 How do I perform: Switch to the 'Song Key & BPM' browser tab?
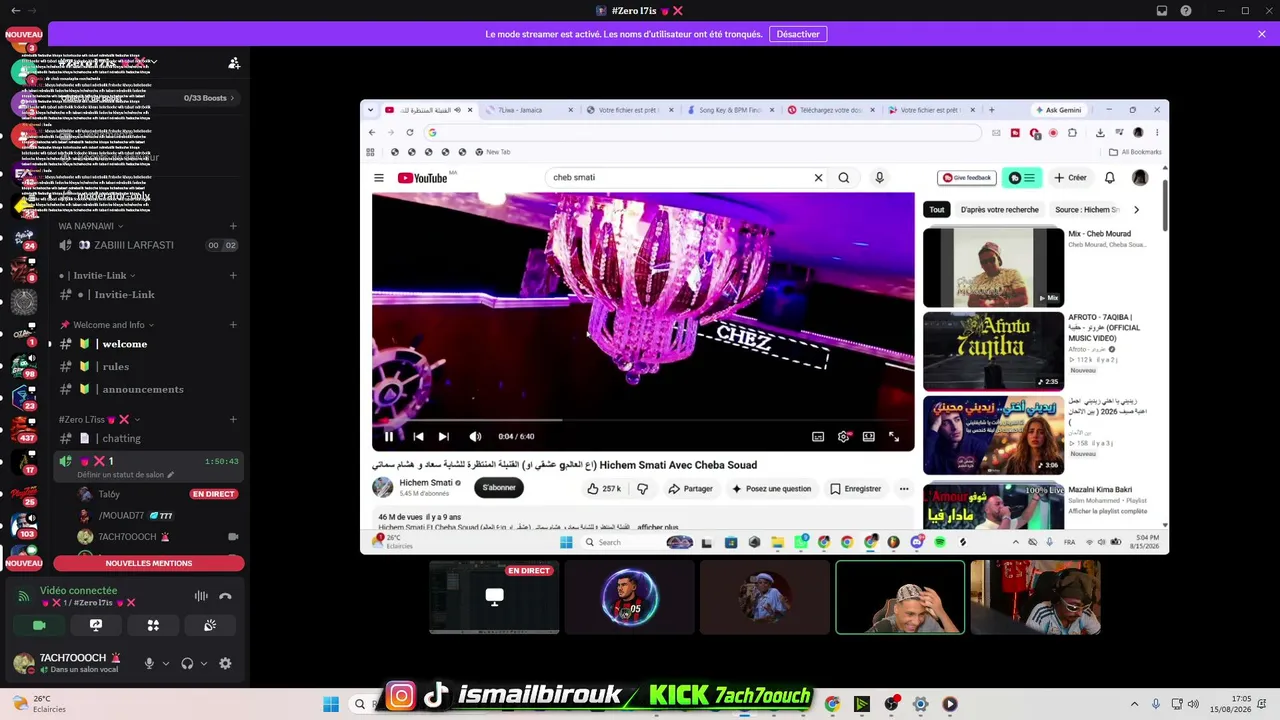coord(730,110)
